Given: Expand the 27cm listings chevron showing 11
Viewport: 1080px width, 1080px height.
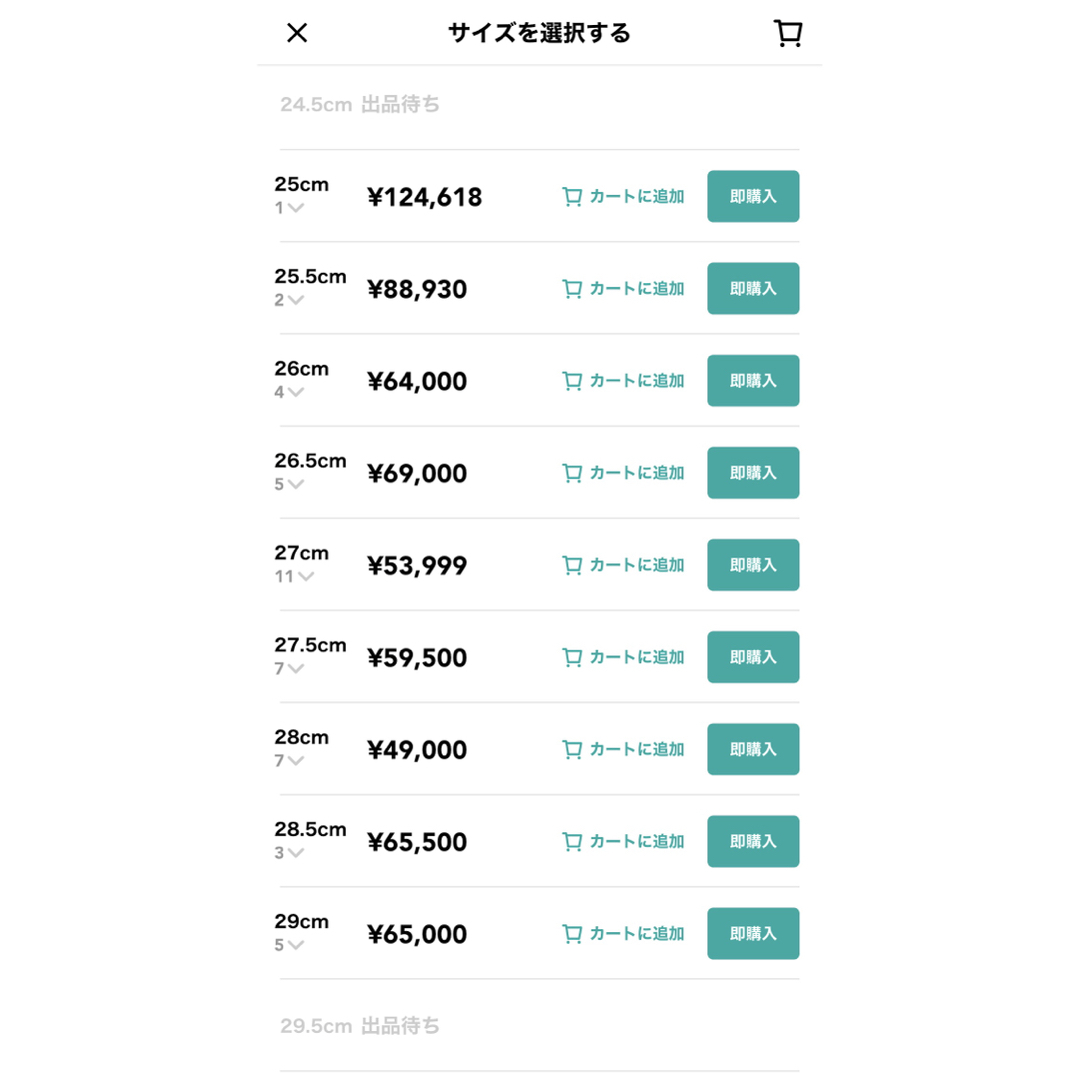Looking at the screenshot, I should click(306, 577).
